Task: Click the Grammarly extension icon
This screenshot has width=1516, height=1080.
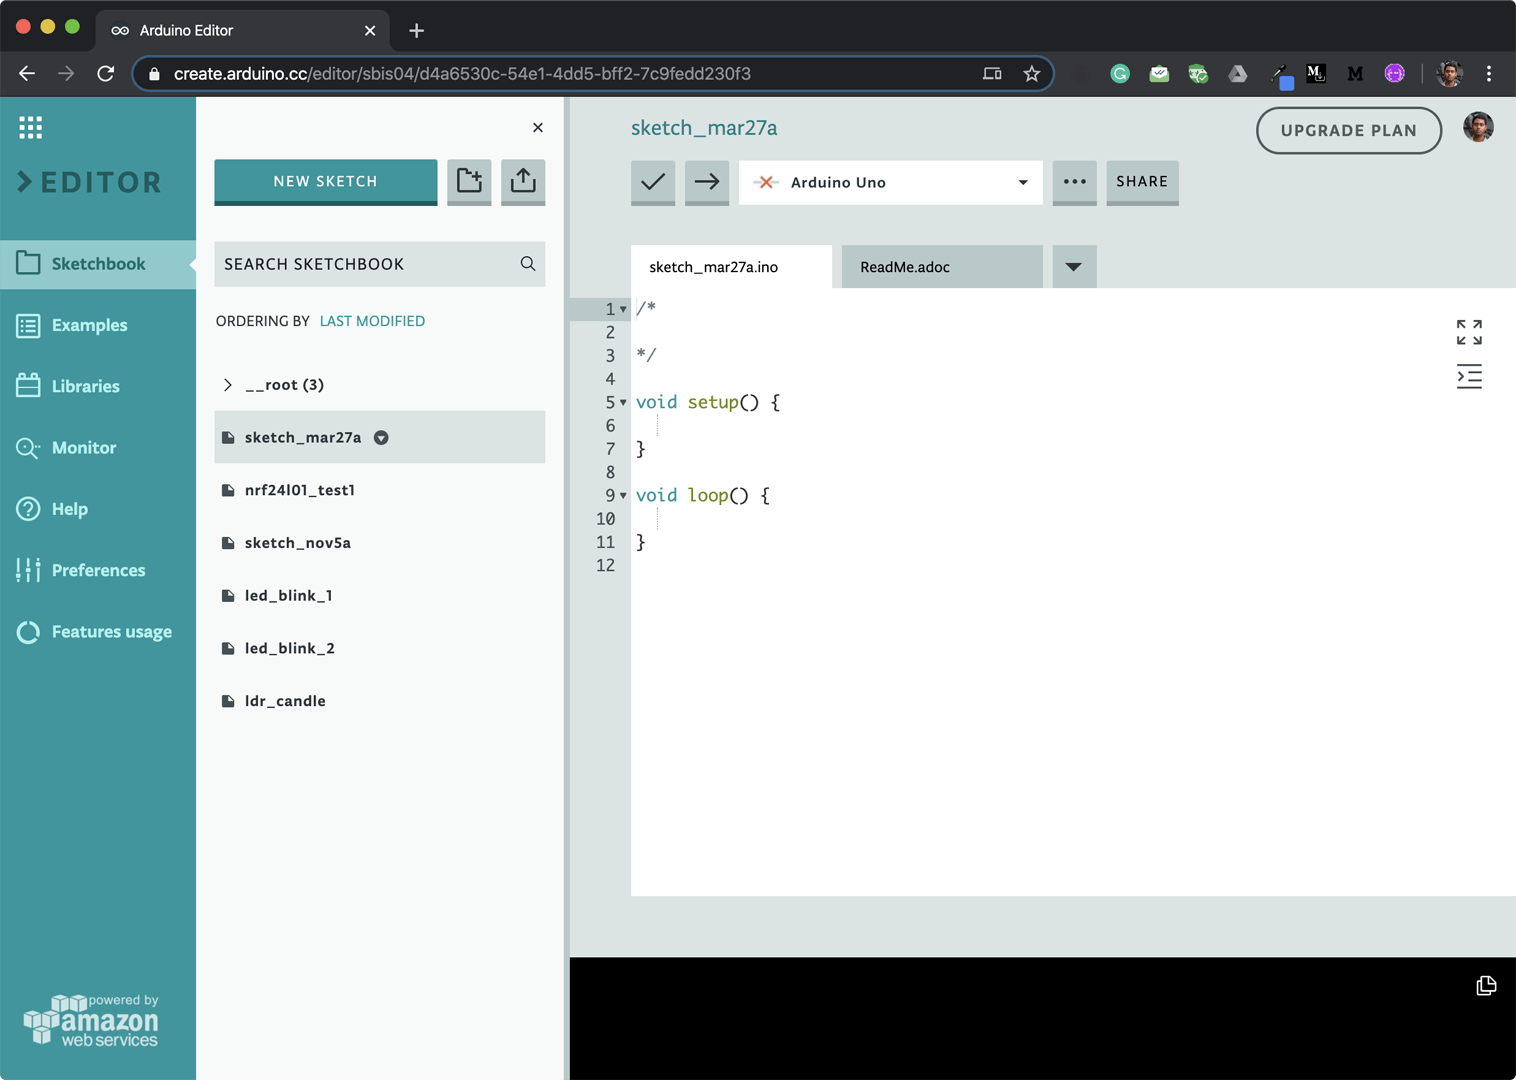Action: click(1120, 73)
